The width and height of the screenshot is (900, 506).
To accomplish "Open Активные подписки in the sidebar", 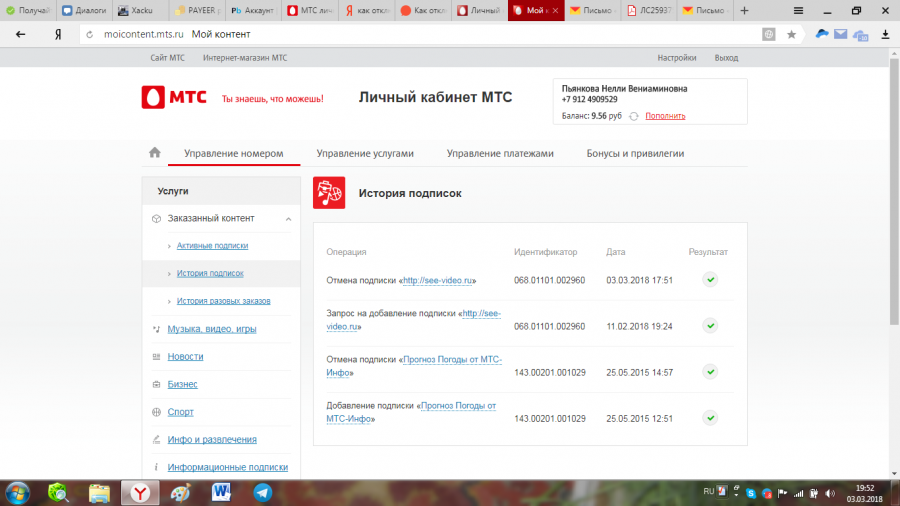I will [212, 246].
